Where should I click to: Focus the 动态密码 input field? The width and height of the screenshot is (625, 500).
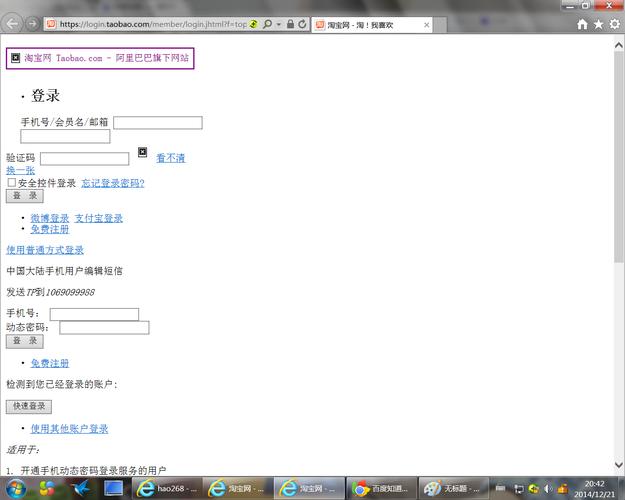point(104,328)
